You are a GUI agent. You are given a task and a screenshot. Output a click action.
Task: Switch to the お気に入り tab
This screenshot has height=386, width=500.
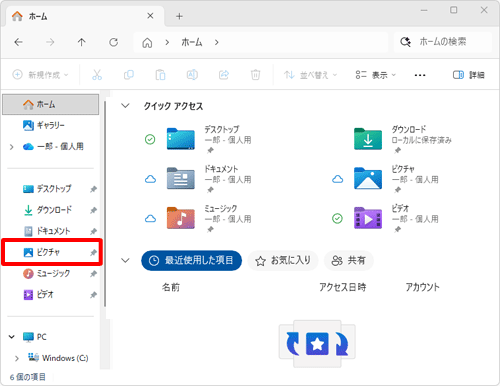[283, 260]
